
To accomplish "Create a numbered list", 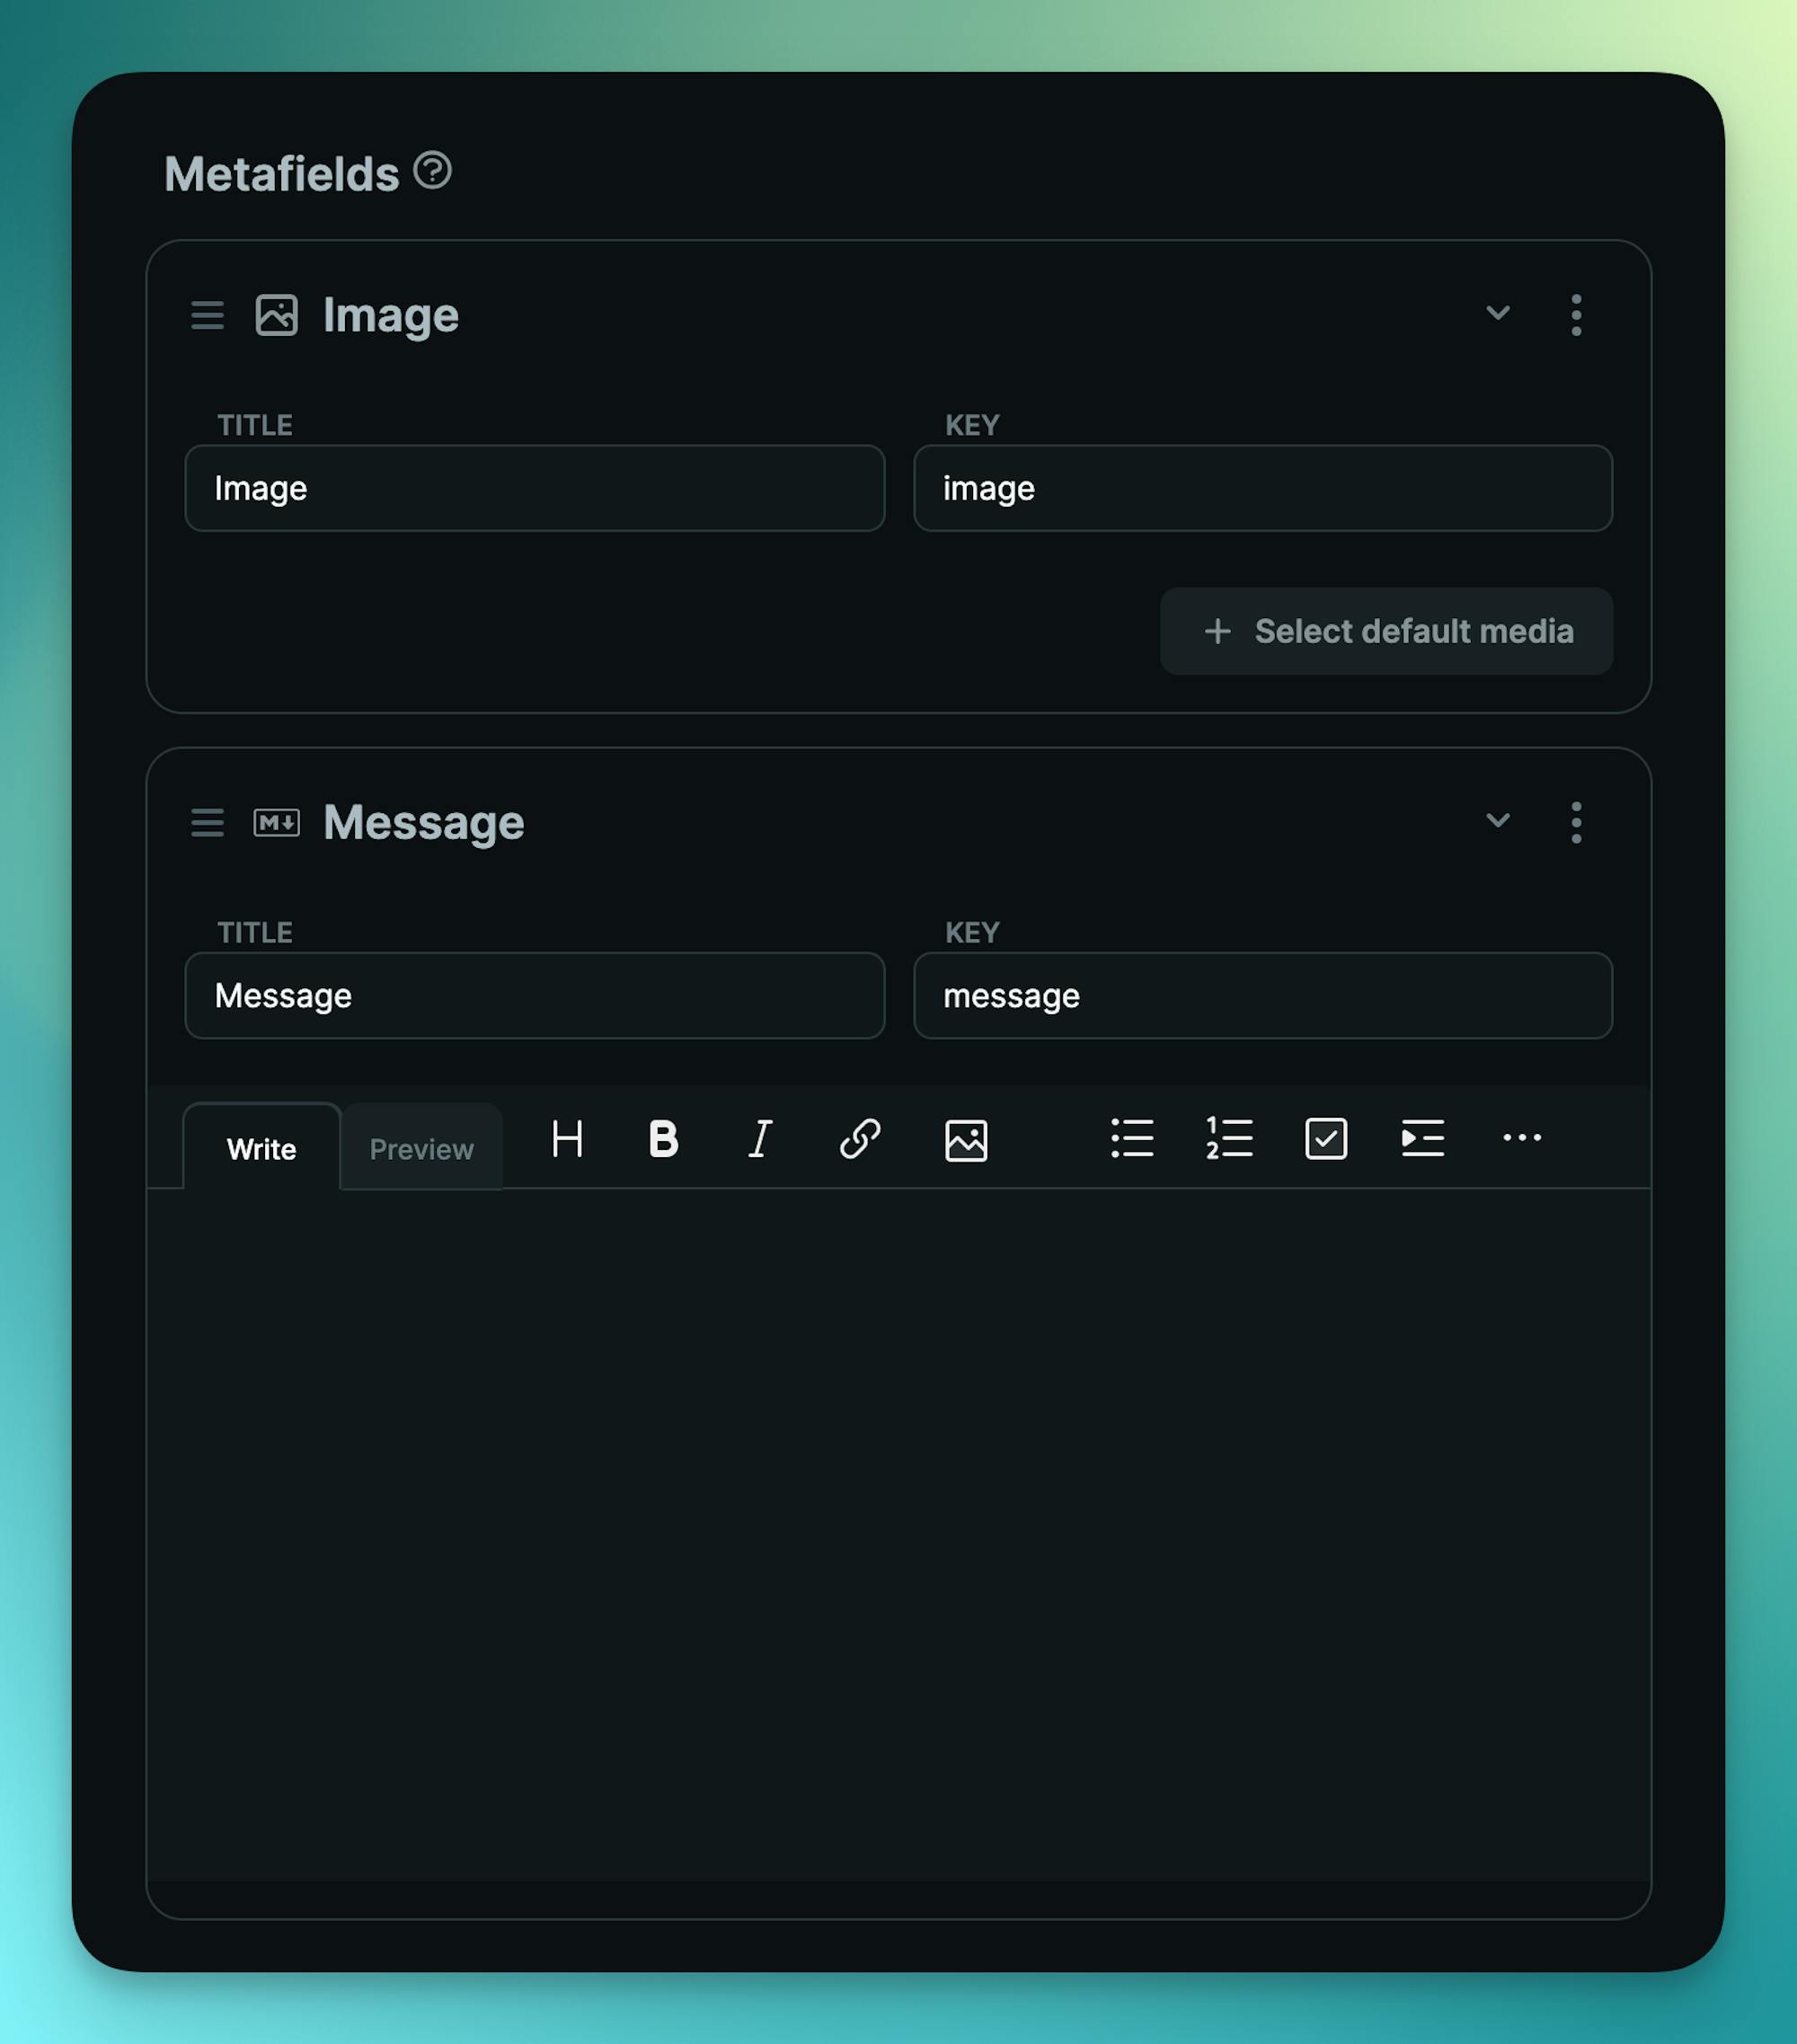I will [1228, 1140].
